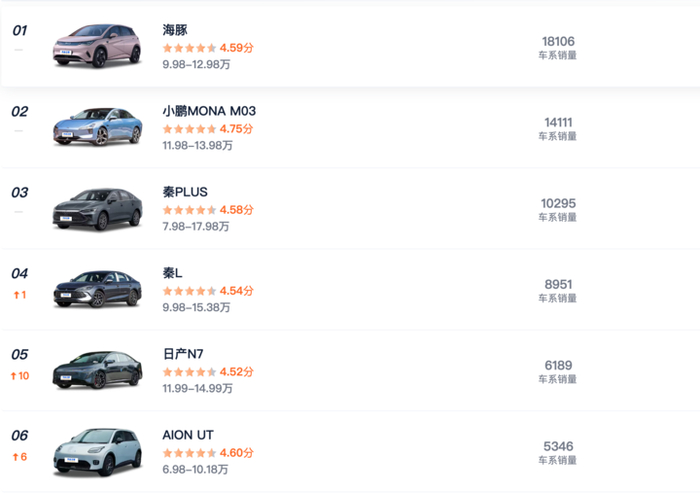
Task: Click the 4.59分 star rating for 海豚
Action: point(208,47)
